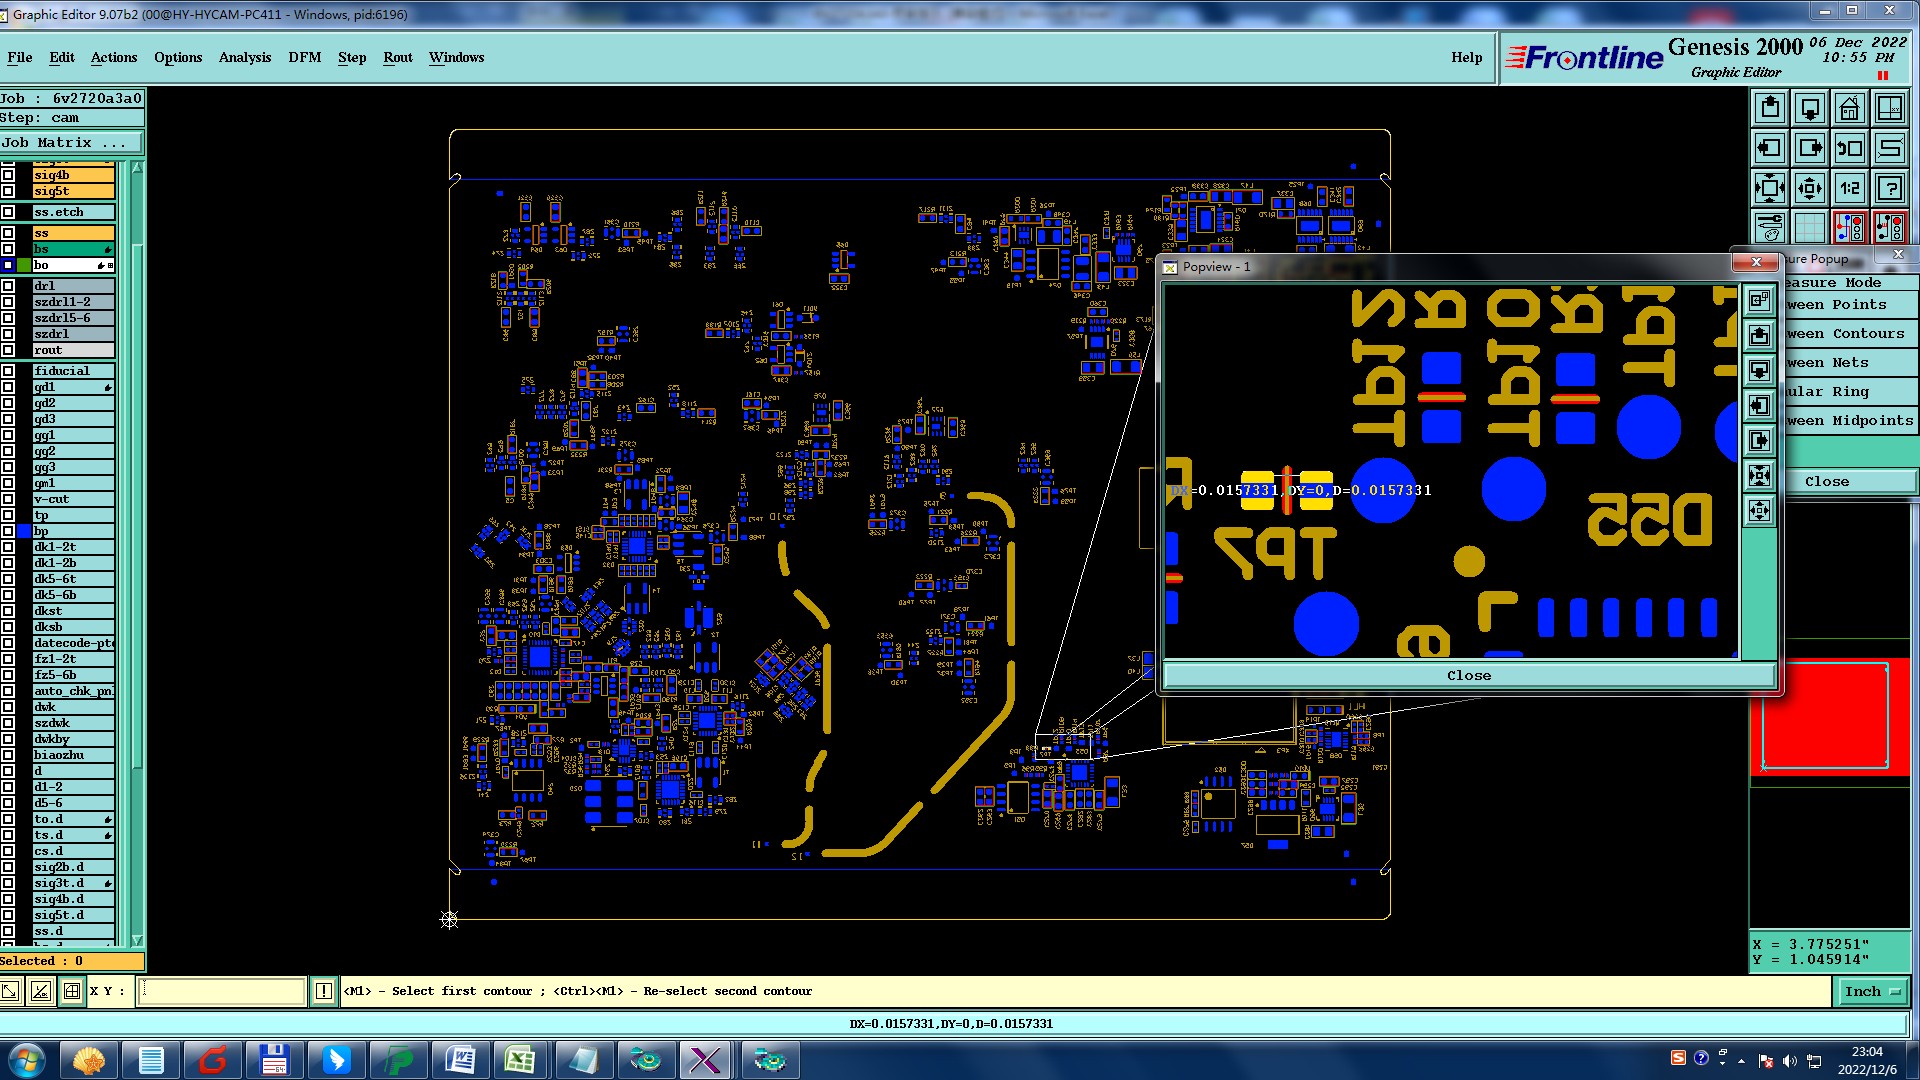Click Close button in Popview window
Viewport: 1920px width, 1080px height.
click(1468, 676)
